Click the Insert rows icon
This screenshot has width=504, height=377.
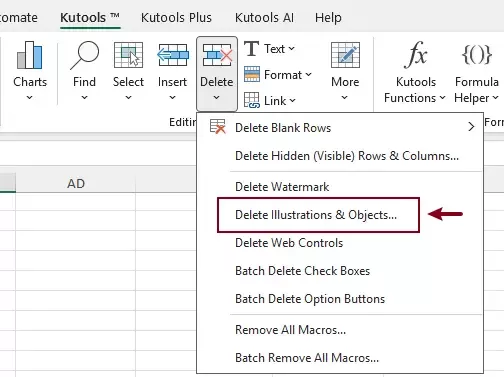173,55
